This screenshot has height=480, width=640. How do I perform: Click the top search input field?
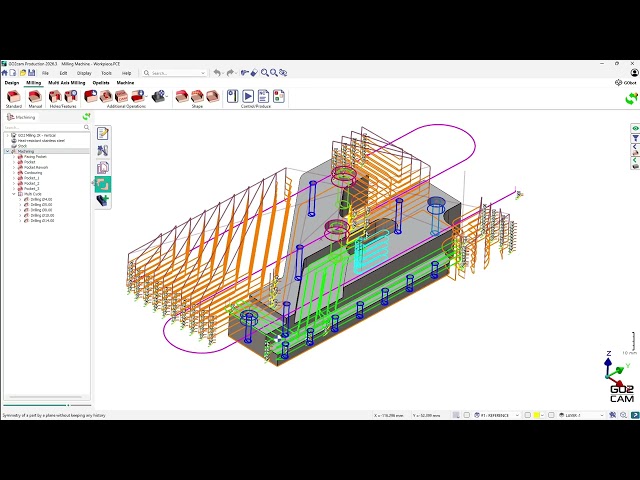[x=174, y=73]
